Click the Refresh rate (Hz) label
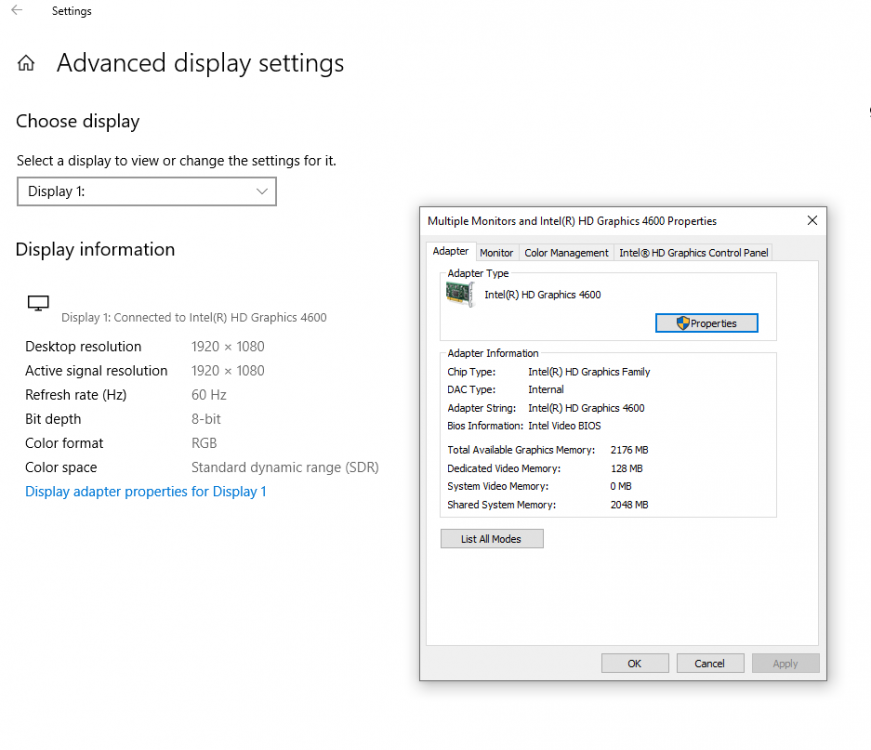The height and width of the screenshot is (750, 871). tap(76, 395)
